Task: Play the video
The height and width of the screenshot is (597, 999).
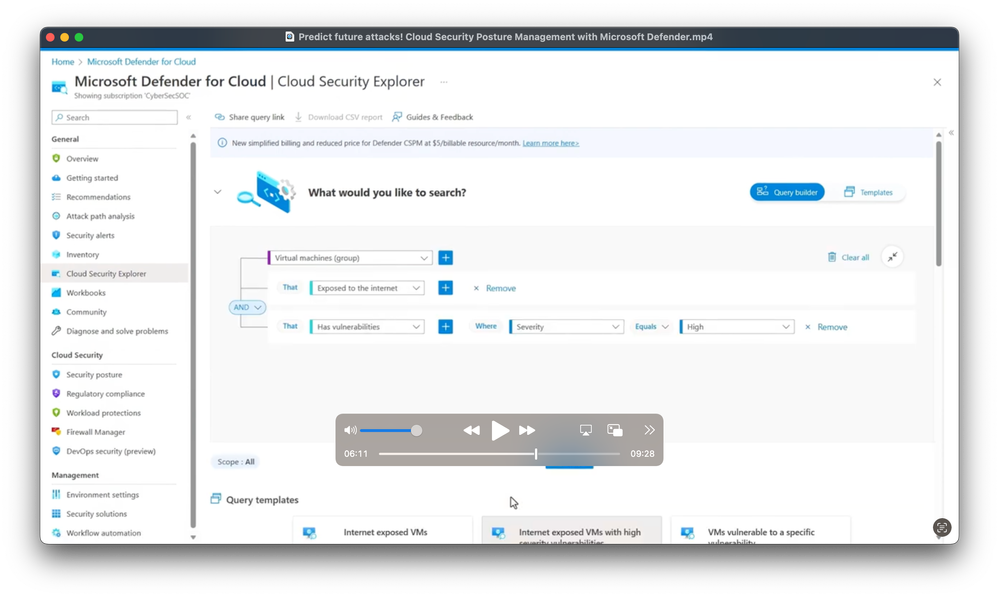Action: click(x=500, y=431)
